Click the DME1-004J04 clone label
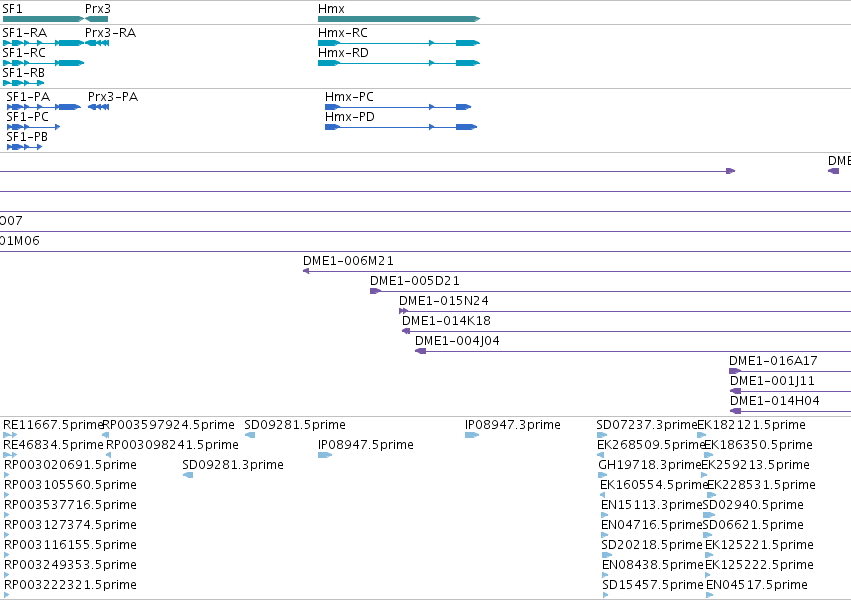The image size is (851, 600). (x=458, y=341)
